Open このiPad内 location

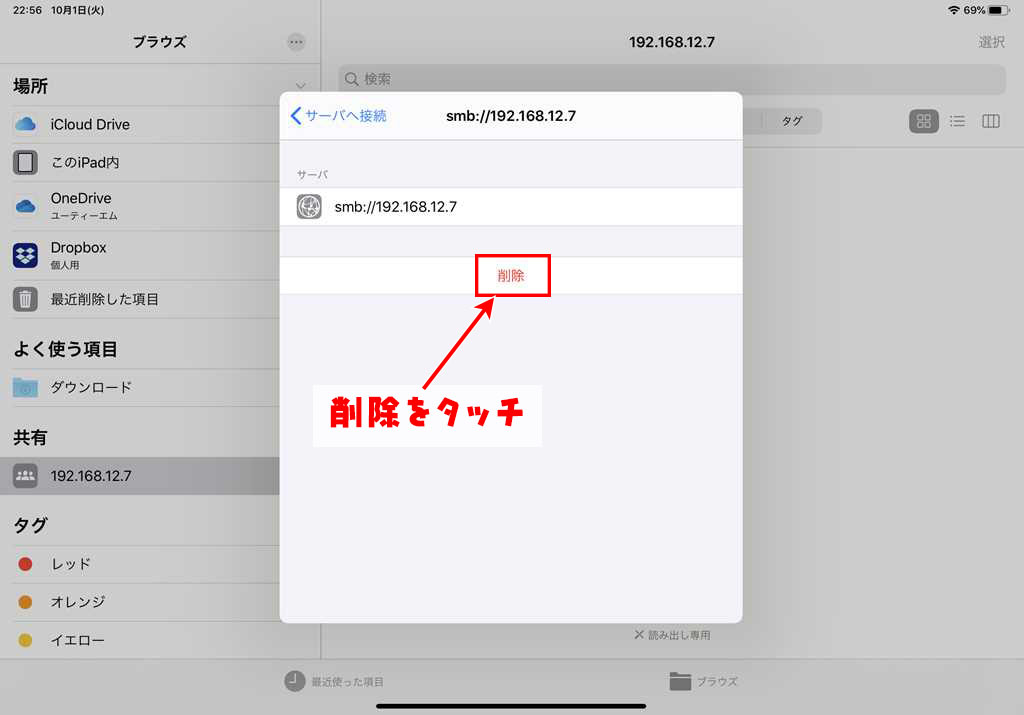(145, 162)
